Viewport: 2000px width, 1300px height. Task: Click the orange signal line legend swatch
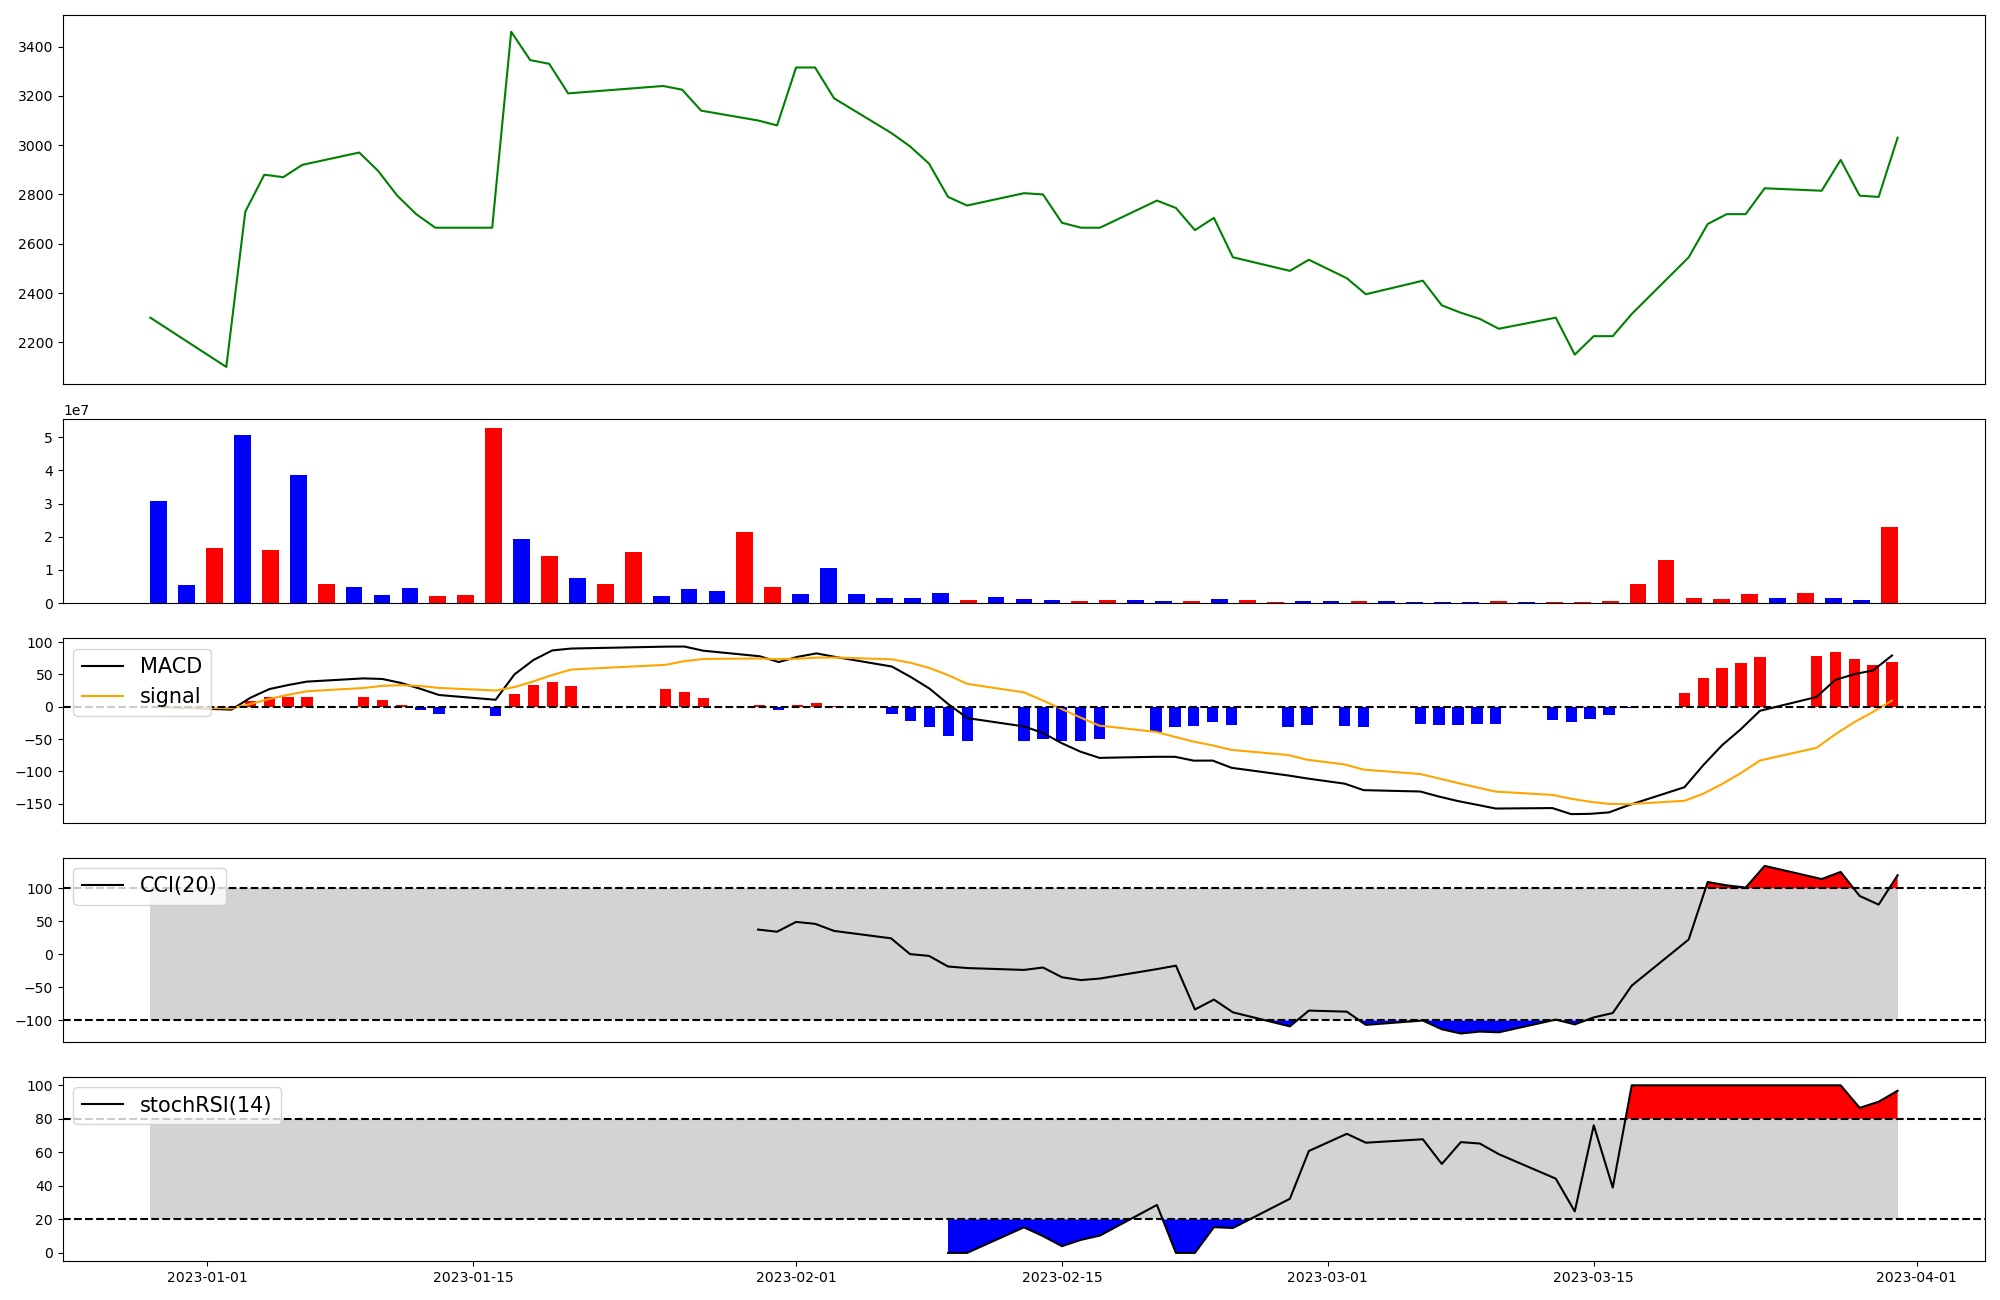(102, 696)
